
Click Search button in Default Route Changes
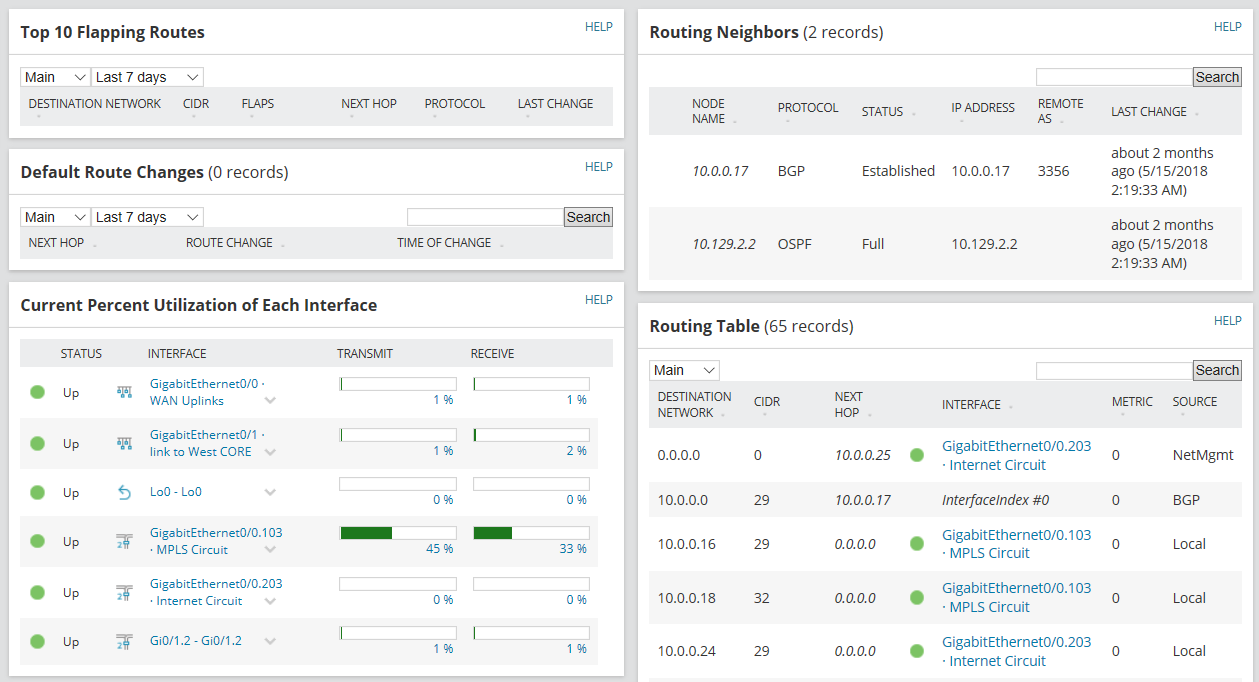tap(588, 217)
